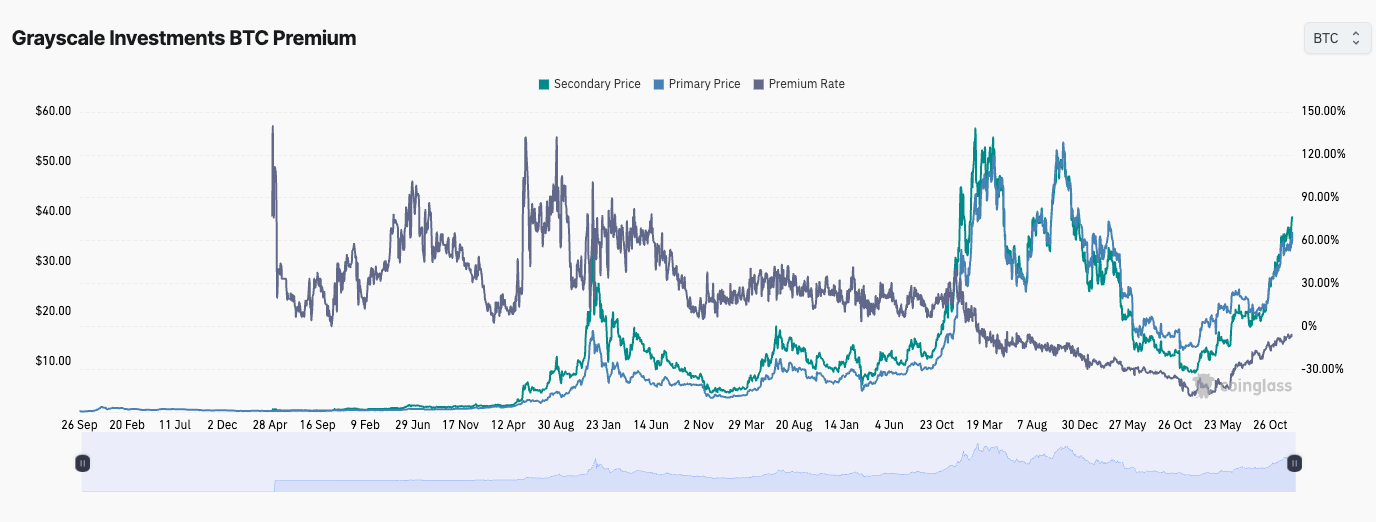
Task: Click the 0% premium rate axis label
Action: (1309, 326)
